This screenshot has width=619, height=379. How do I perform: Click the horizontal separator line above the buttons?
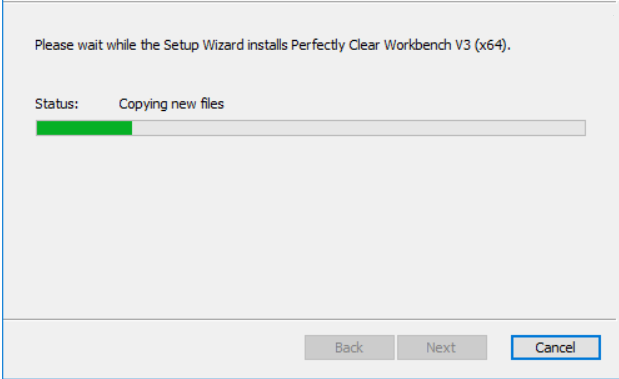(x=310, y=319)
